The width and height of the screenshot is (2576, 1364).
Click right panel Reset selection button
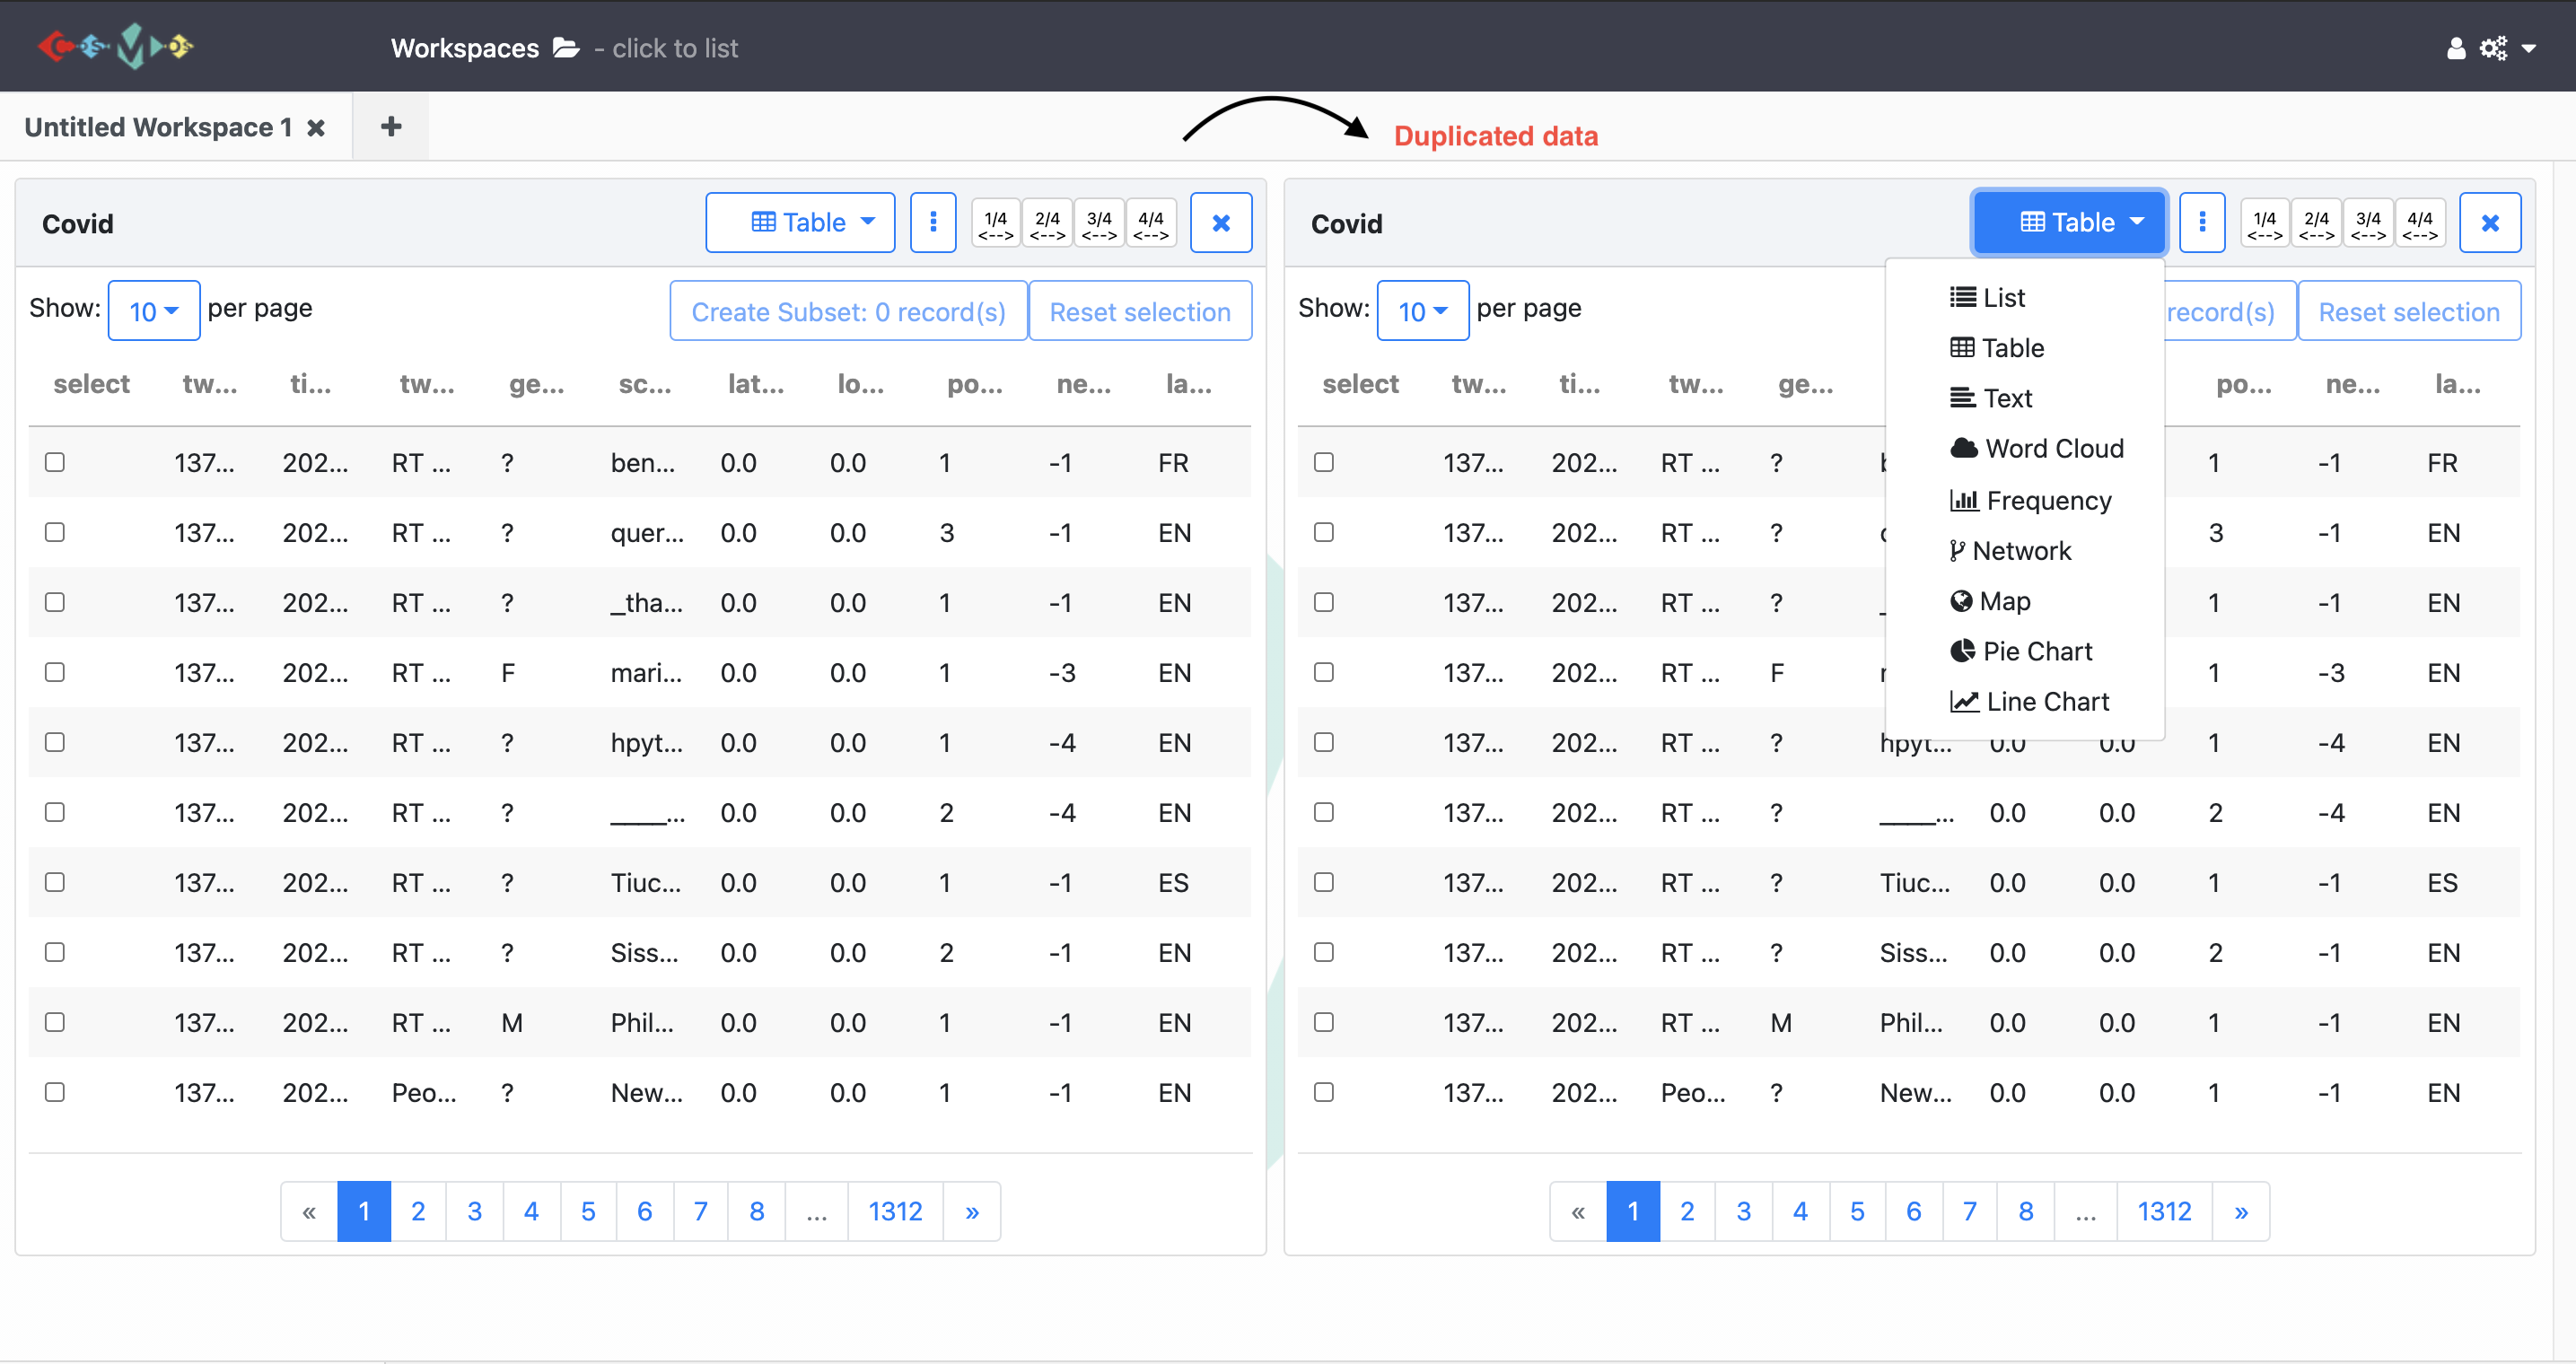(x=2409, y=311)
